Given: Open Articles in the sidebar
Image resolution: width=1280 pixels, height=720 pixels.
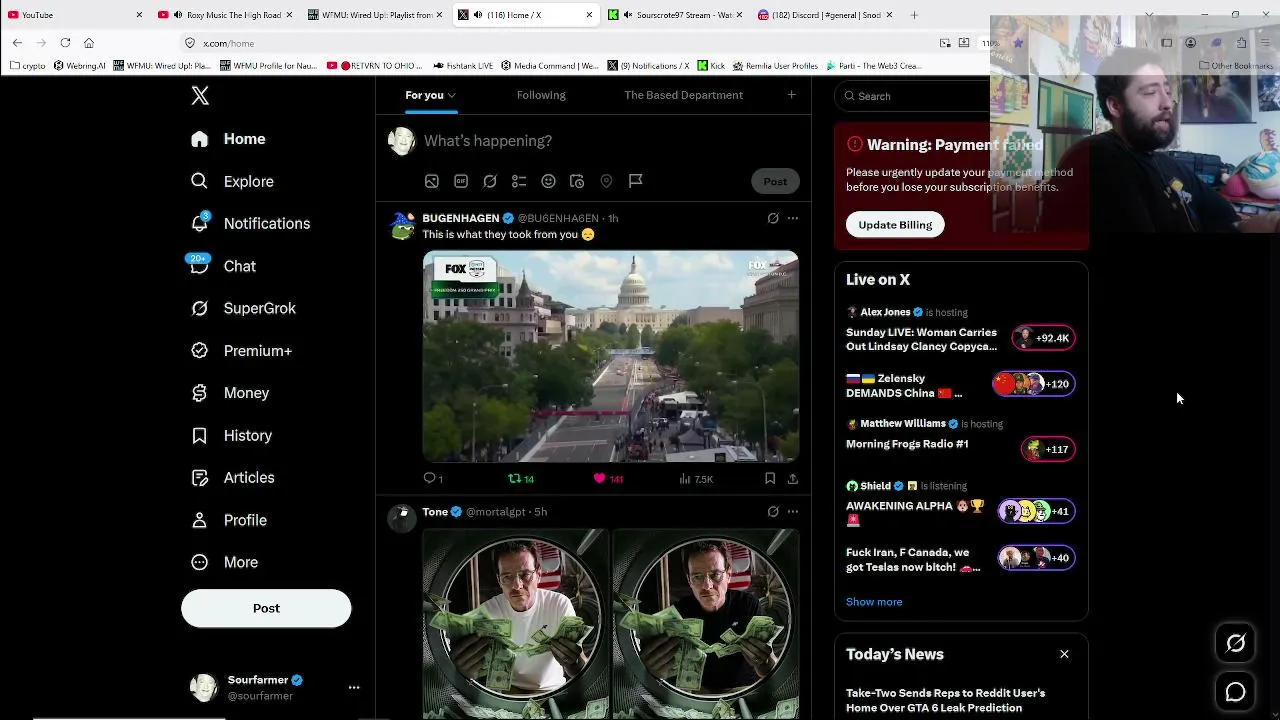Looking at the screenshot, I should pos(232,478).
